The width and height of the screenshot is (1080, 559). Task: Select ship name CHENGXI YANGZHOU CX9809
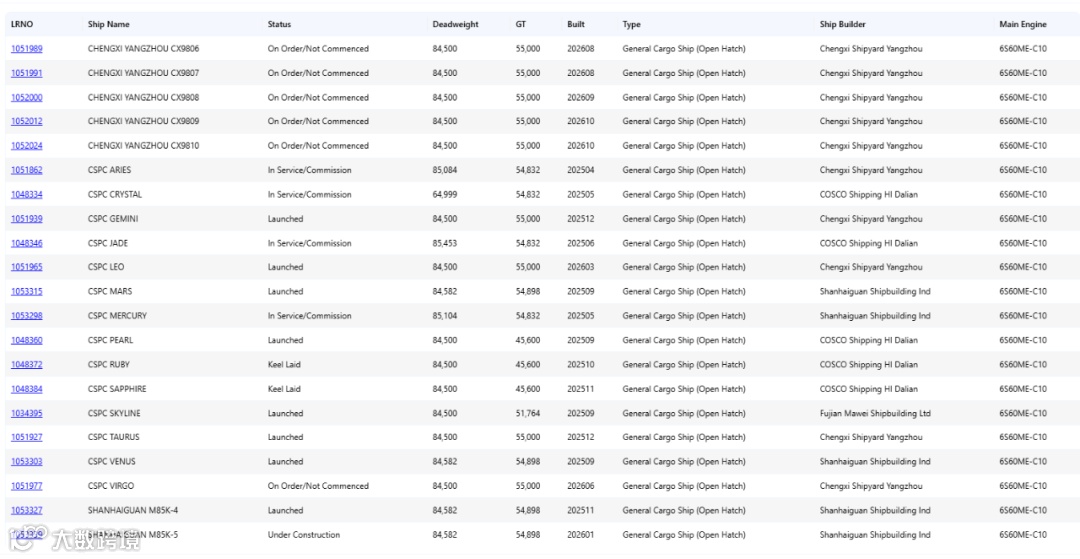pyautogui.click(x=144, y=121)
